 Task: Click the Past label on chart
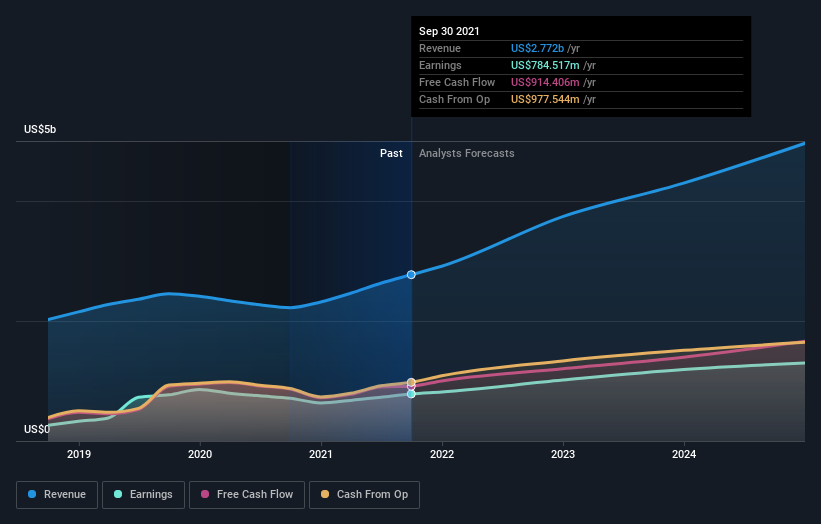(391, 153)
